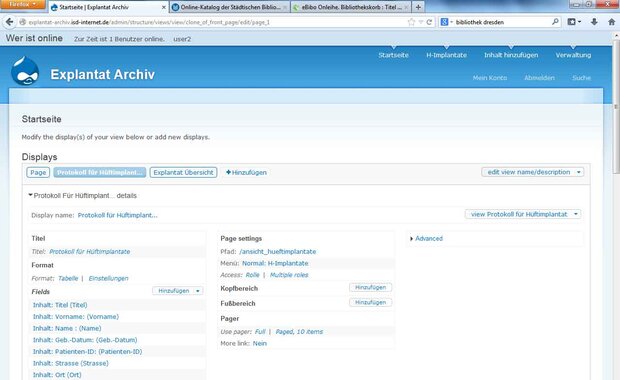This screenshot has height=380, width=620.
Task: Click view Protokoll für Hüftimplantat button
Action: click(x=519, y=214)
